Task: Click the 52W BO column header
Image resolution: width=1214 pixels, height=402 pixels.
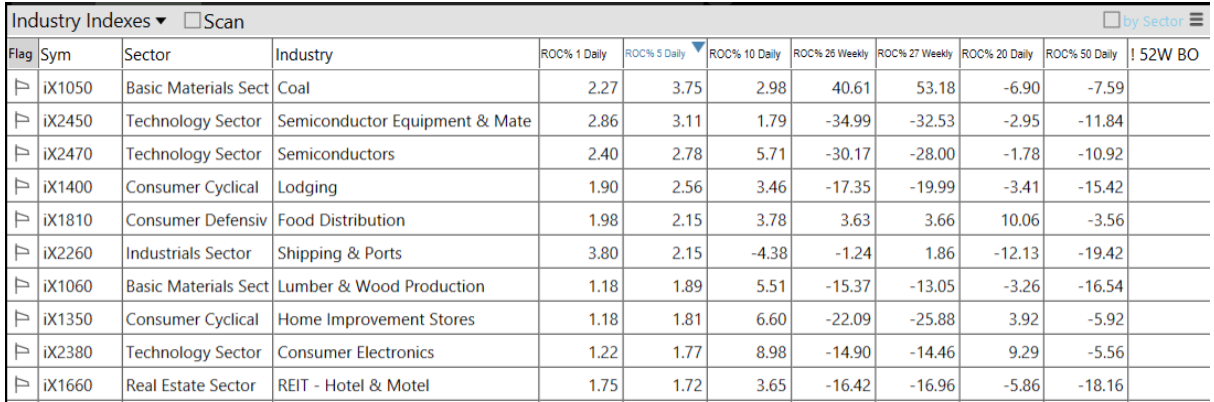Action: tap(1166, 55)
